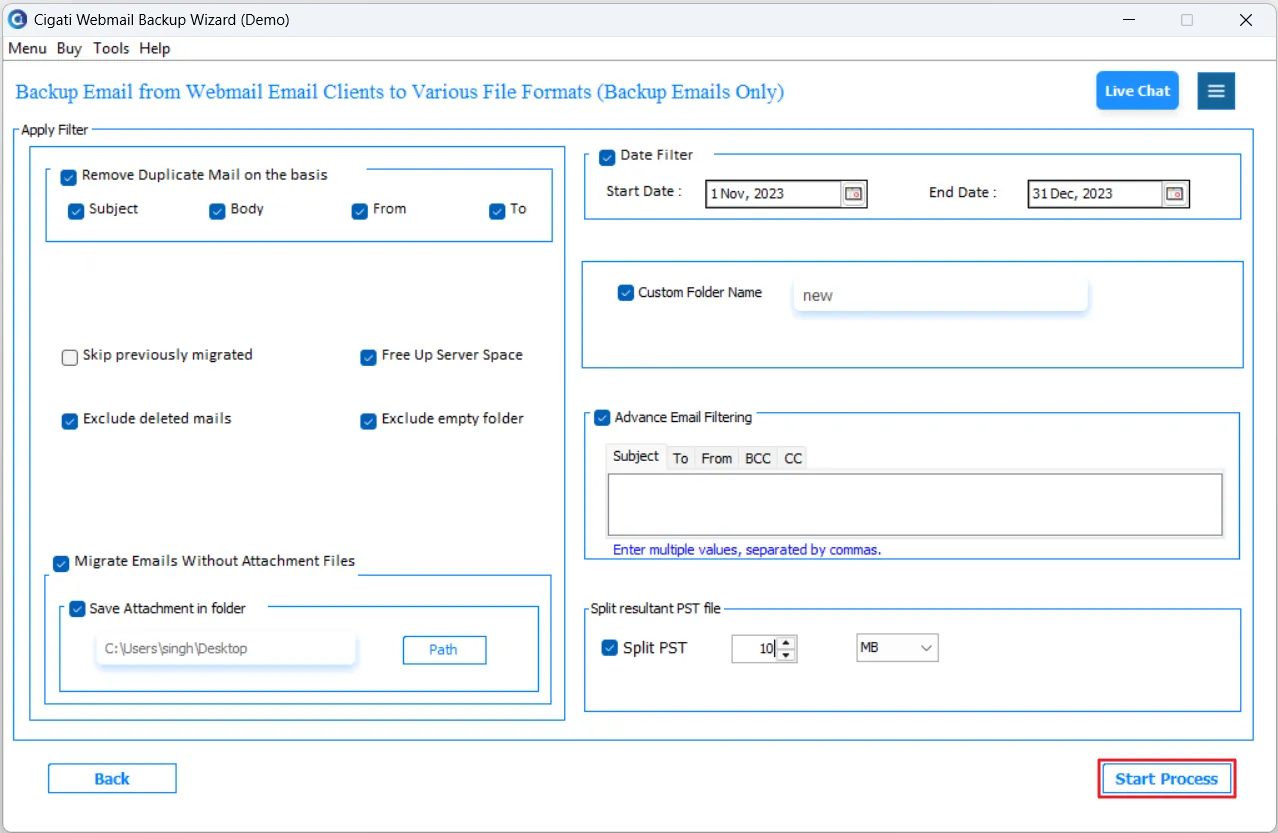
Task: Open the Start Date calendar picker
Action: (853, 194)
